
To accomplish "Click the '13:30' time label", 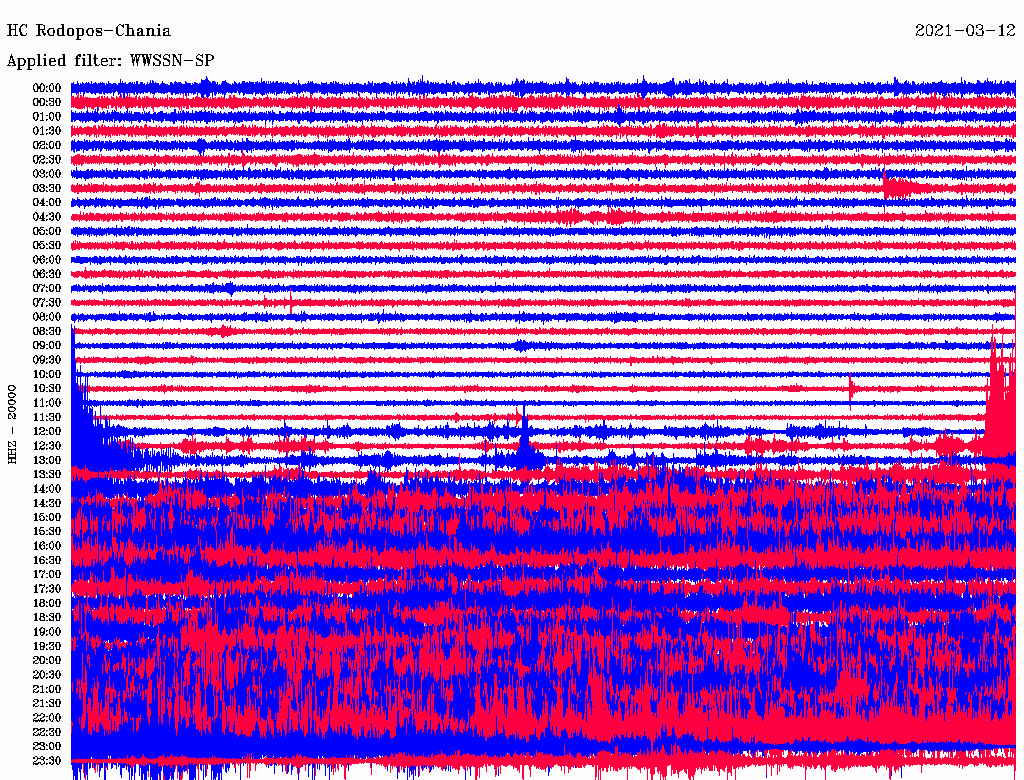I will (47, 474).
